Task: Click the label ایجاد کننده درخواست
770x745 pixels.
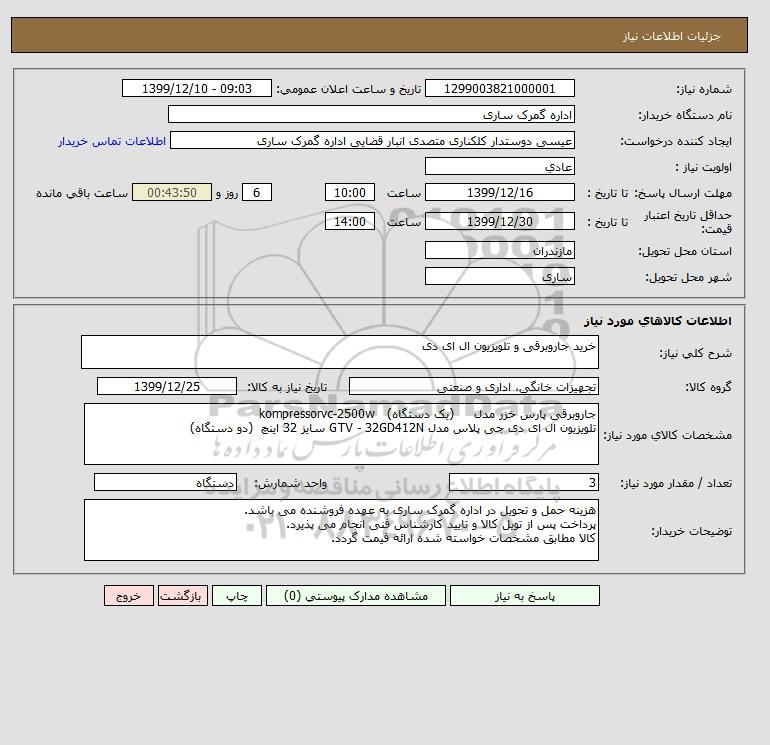Action: click(676, 141)
